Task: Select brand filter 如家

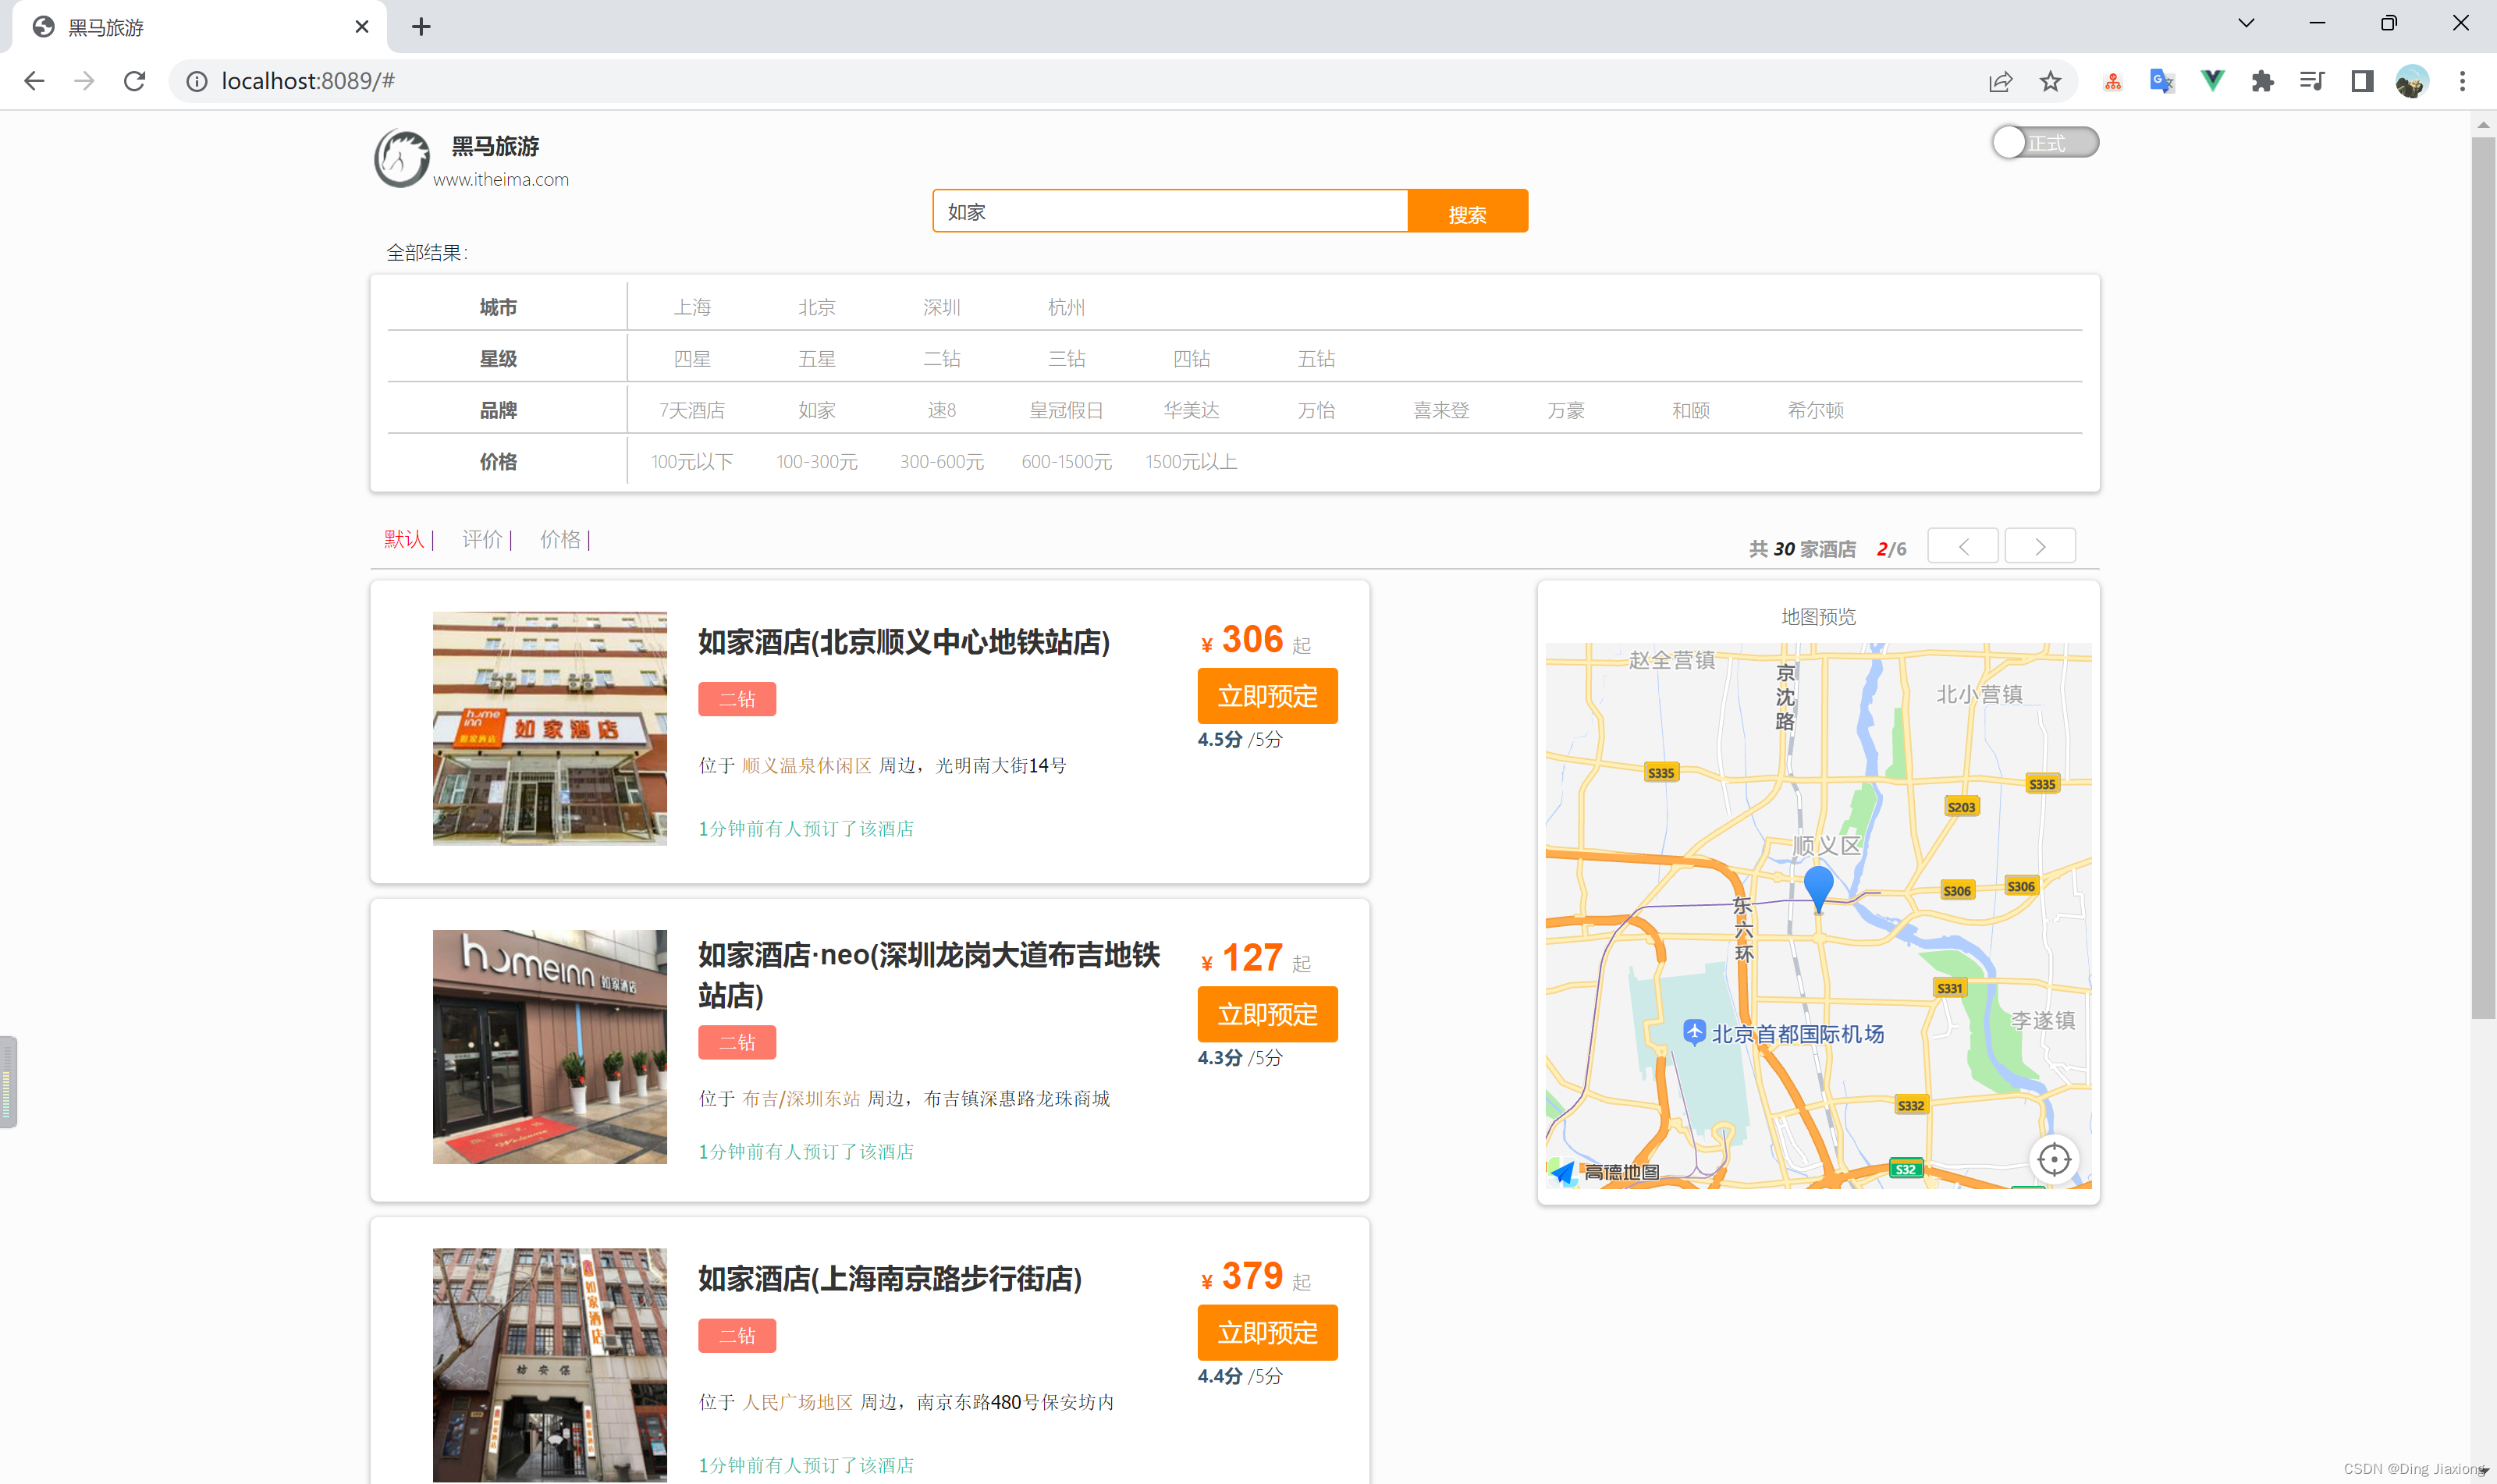Action: pyautogui.click(x=817, y=410)
